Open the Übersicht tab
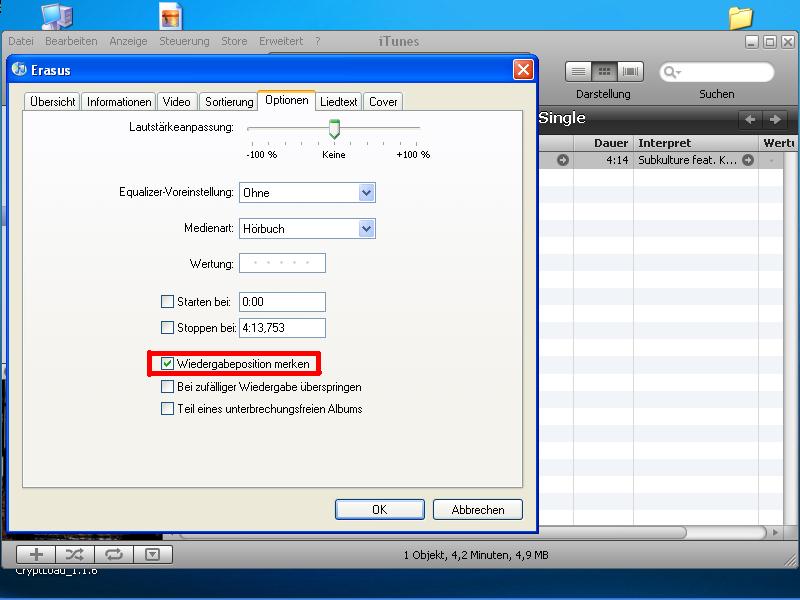Screen dimensions: 800x600 (53, 102)
